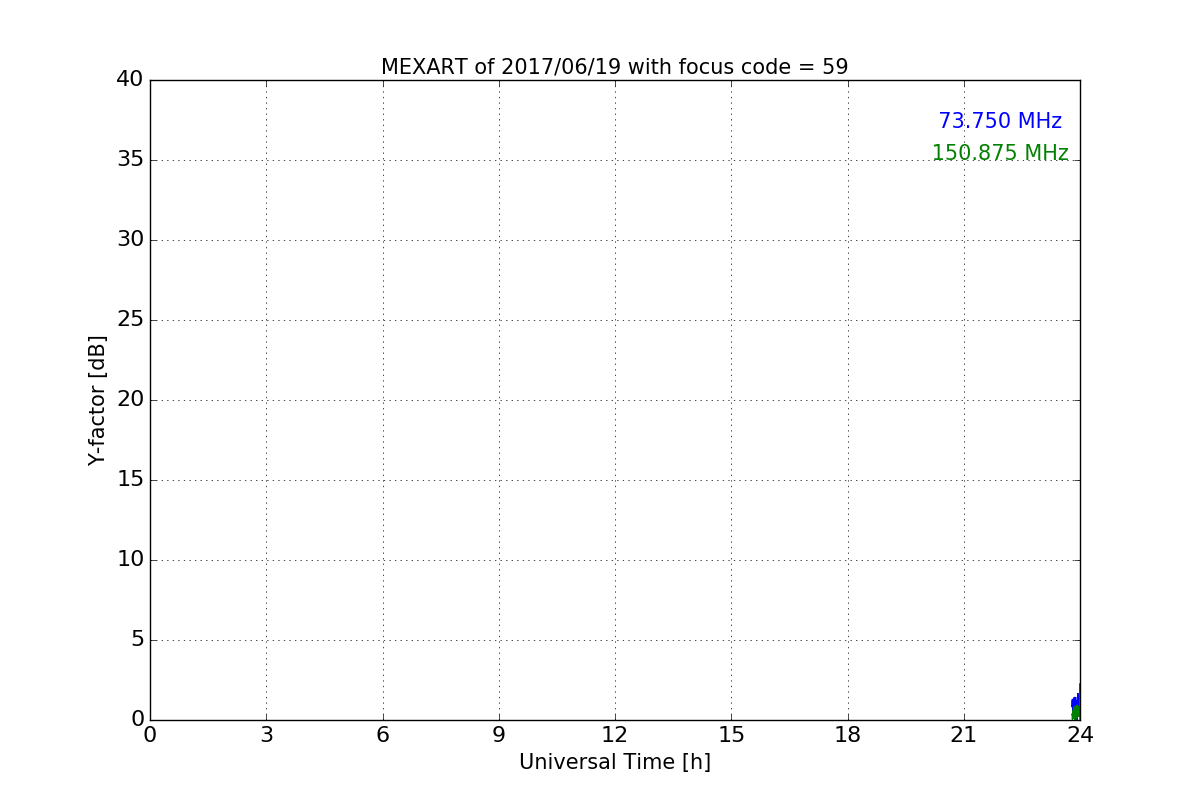Viewport: 1200px width, 800px height.
Task: Click the y-axis tick label 40
Action: [x=130, y=79]
